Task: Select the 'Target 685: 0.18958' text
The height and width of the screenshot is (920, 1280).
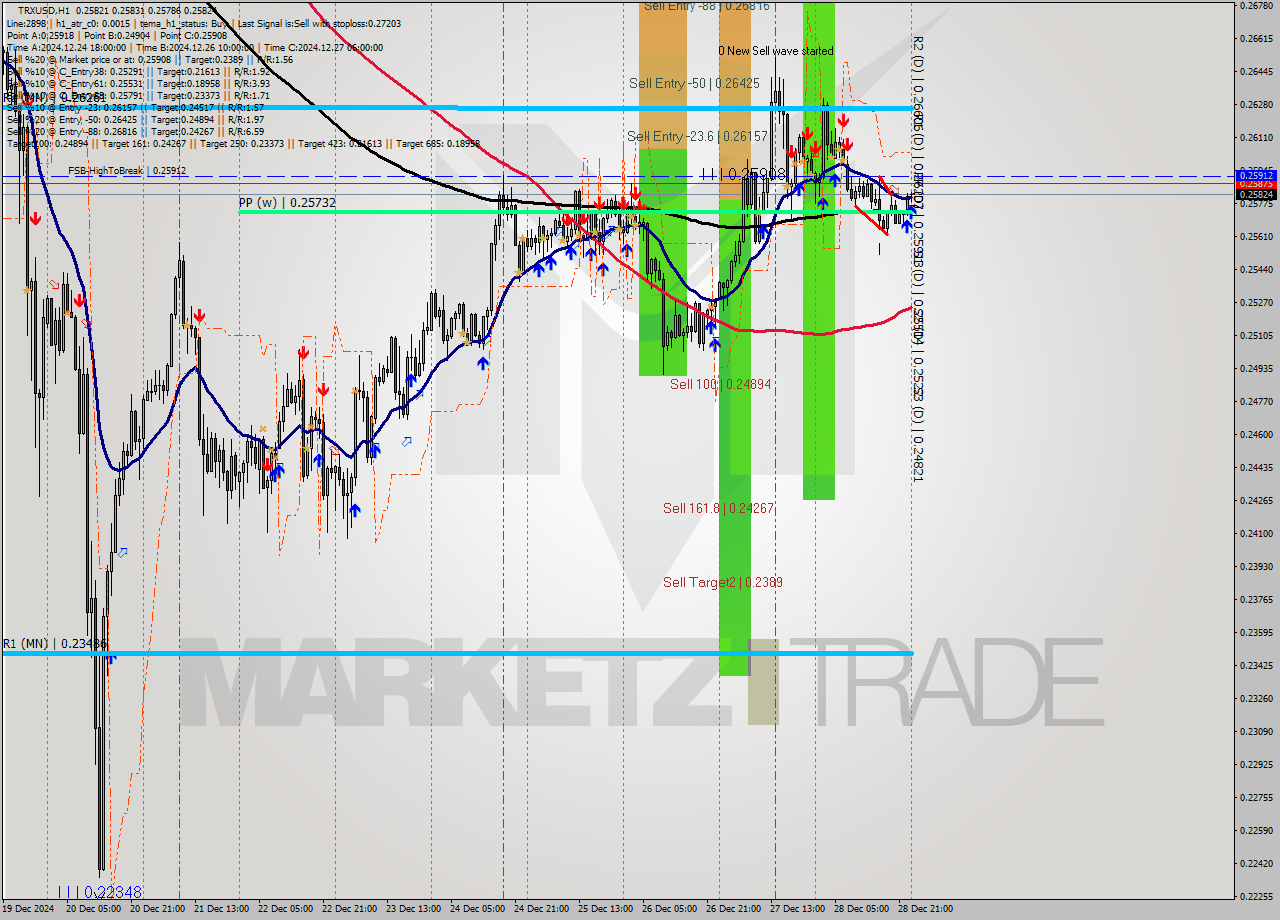Action: tap(438, 143)
